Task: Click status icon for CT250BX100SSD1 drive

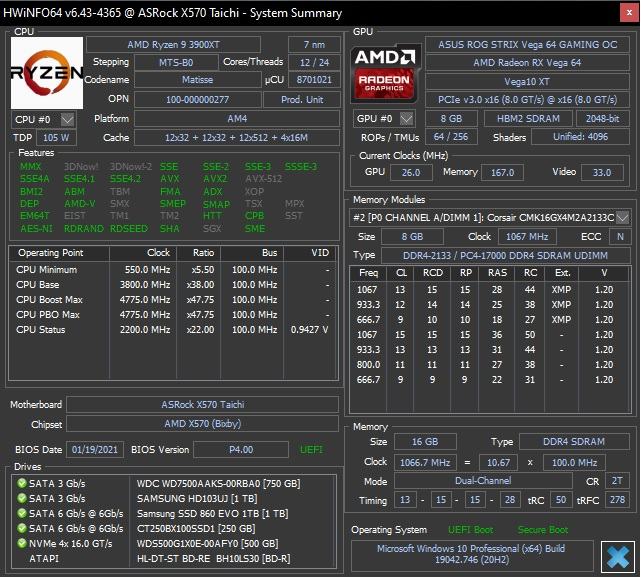Action: pyautogui.click(x=22, y=528)
